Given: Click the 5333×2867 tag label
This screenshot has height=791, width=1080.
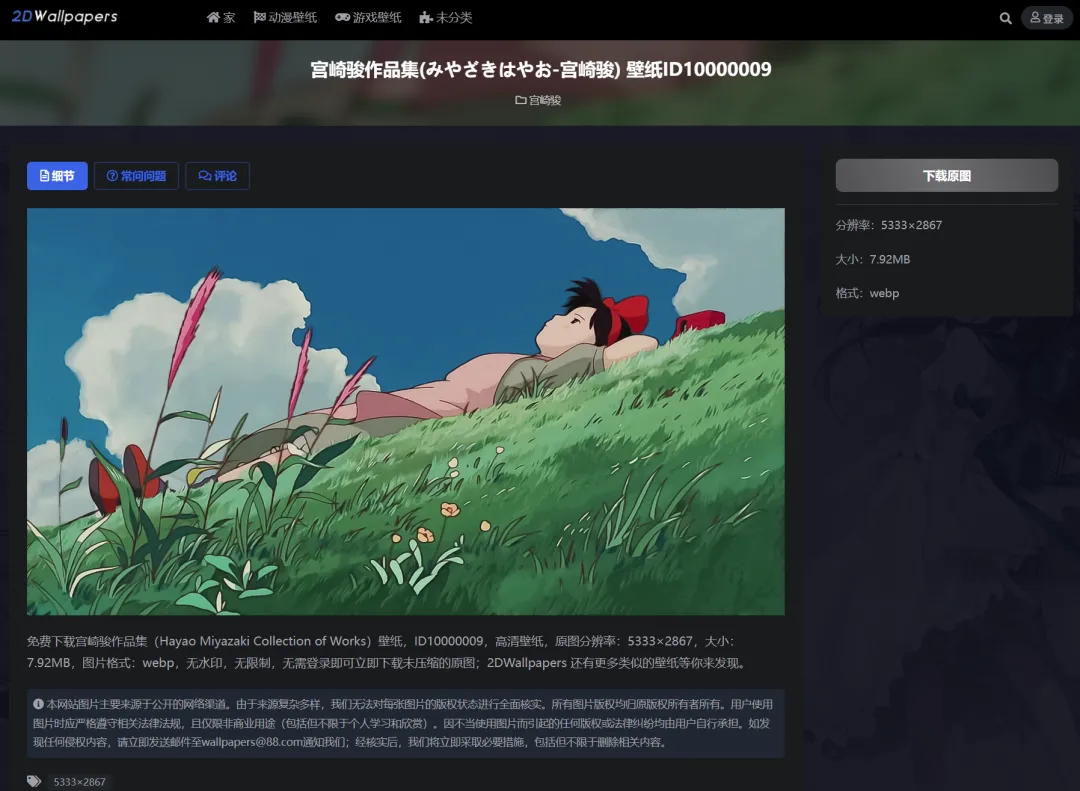Looking at the screenshot, I should [80, 782].
